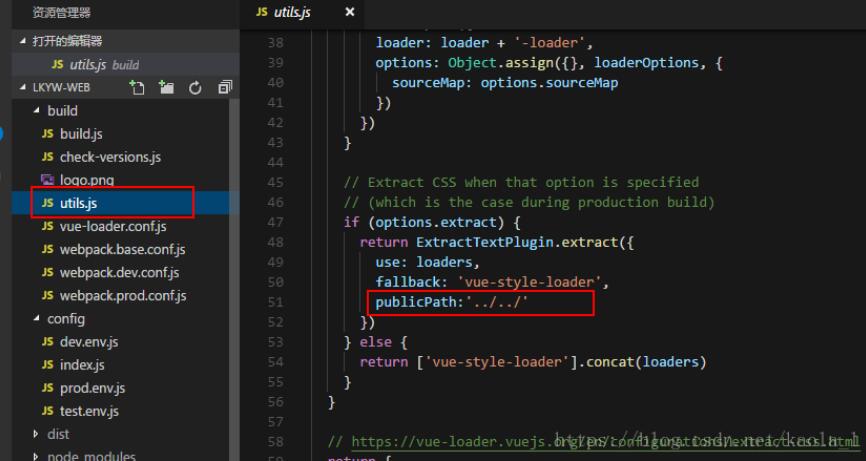Click line number 51 in gutter

pos(275,302)
